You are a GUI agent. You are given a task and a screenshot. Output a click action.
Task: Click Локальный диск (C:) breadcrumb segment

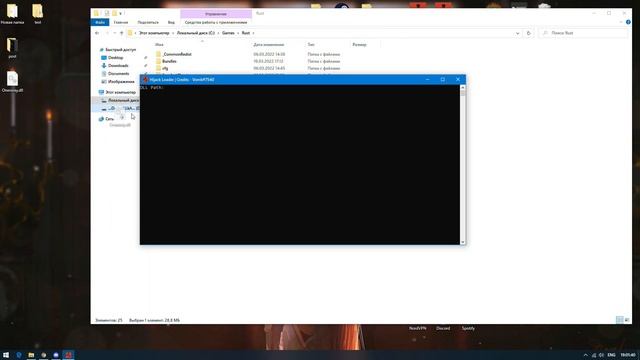[x=196, y=33]
